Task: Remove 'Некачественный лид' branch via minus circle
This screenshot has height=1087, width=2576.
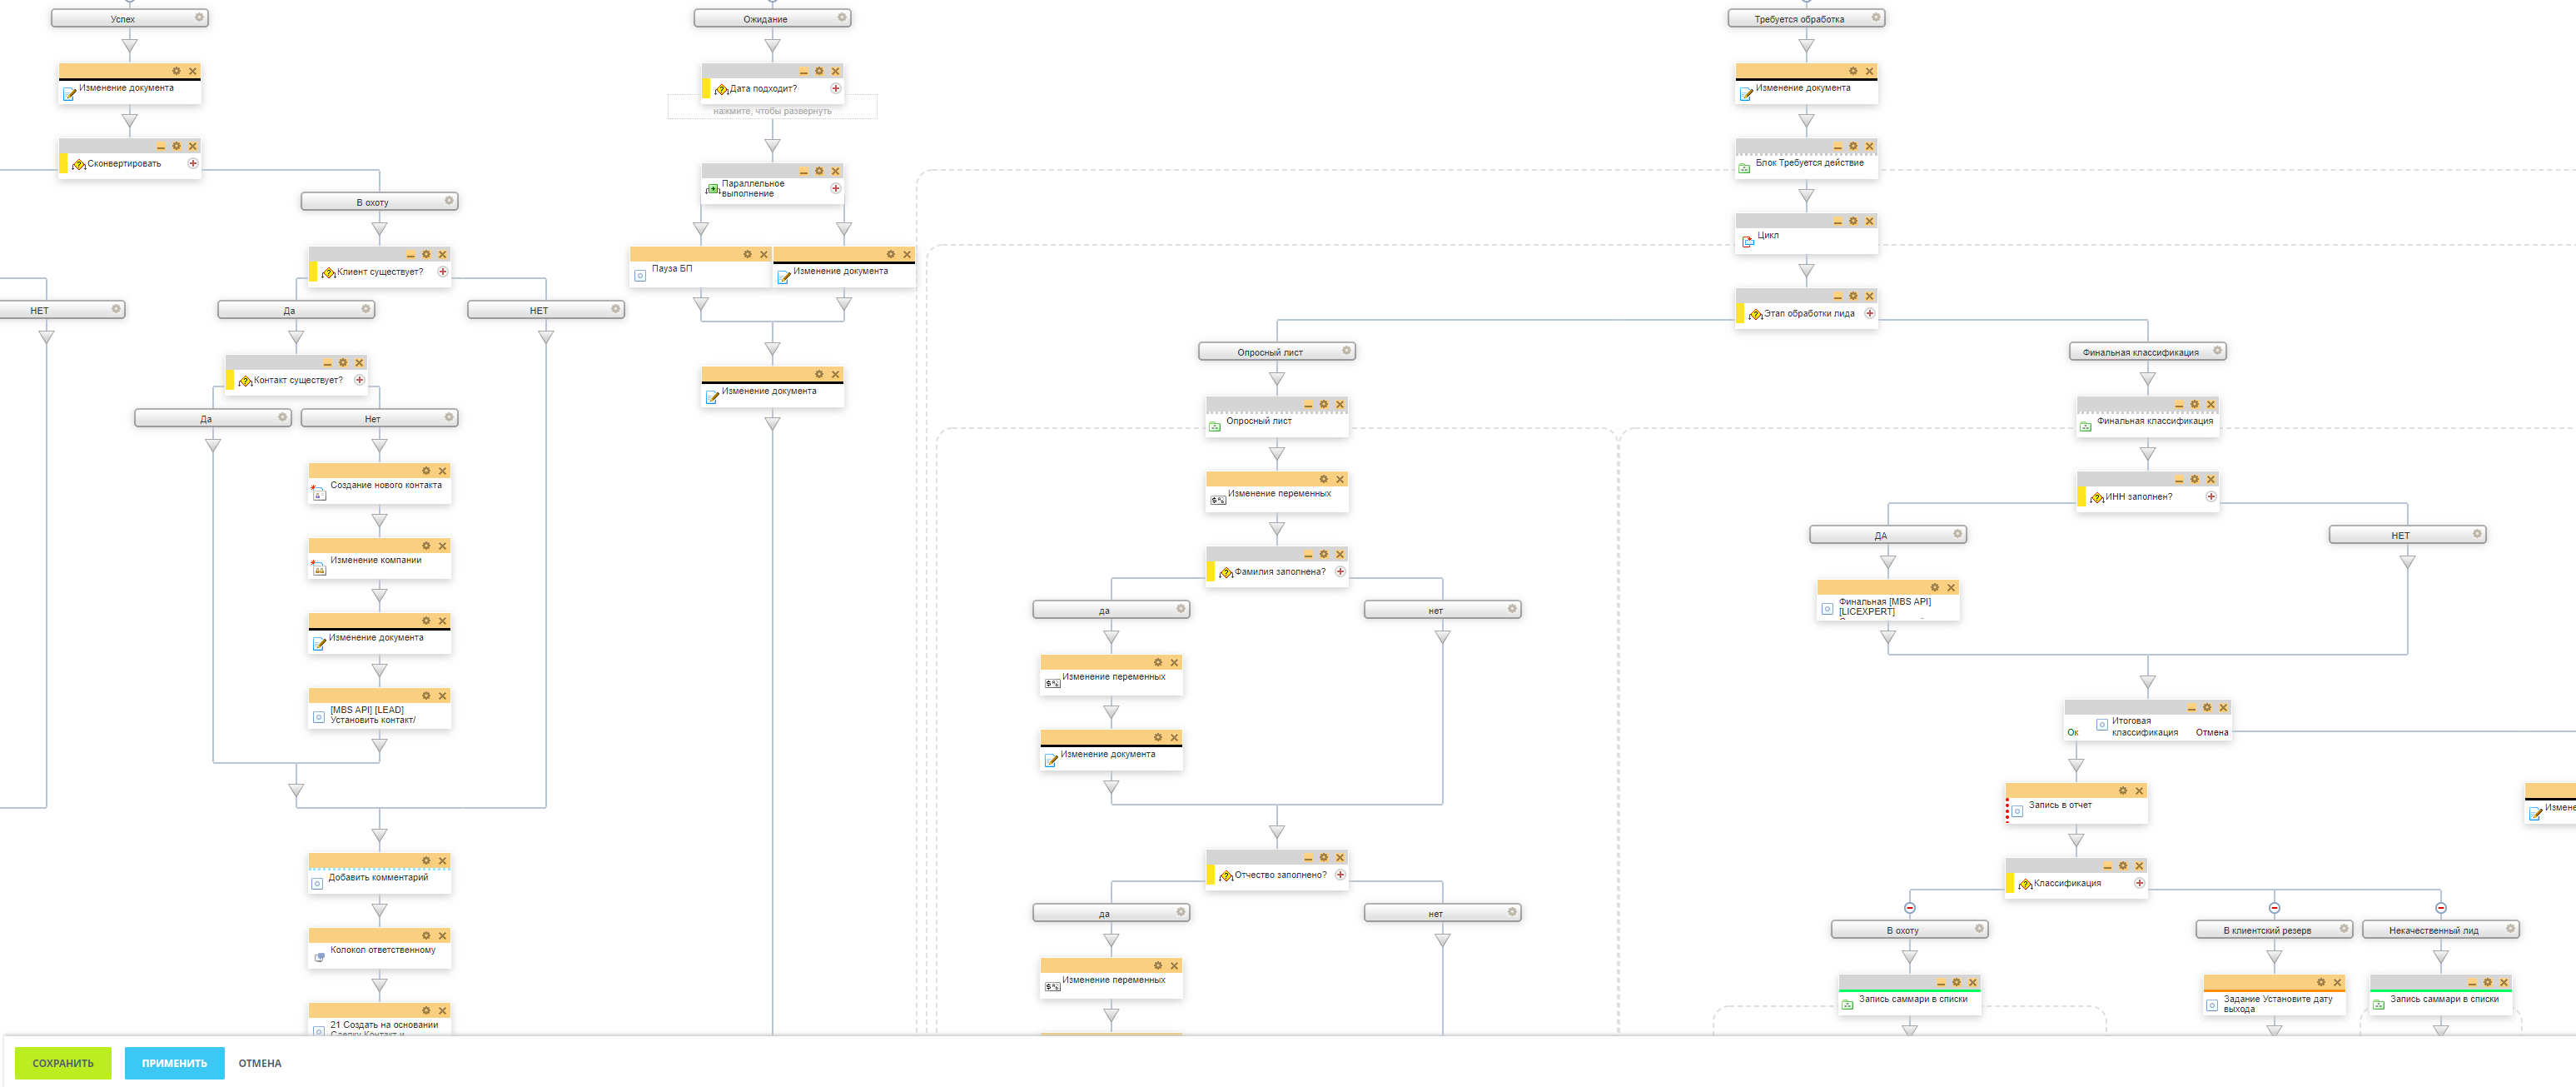Action: pos(2441,908)
